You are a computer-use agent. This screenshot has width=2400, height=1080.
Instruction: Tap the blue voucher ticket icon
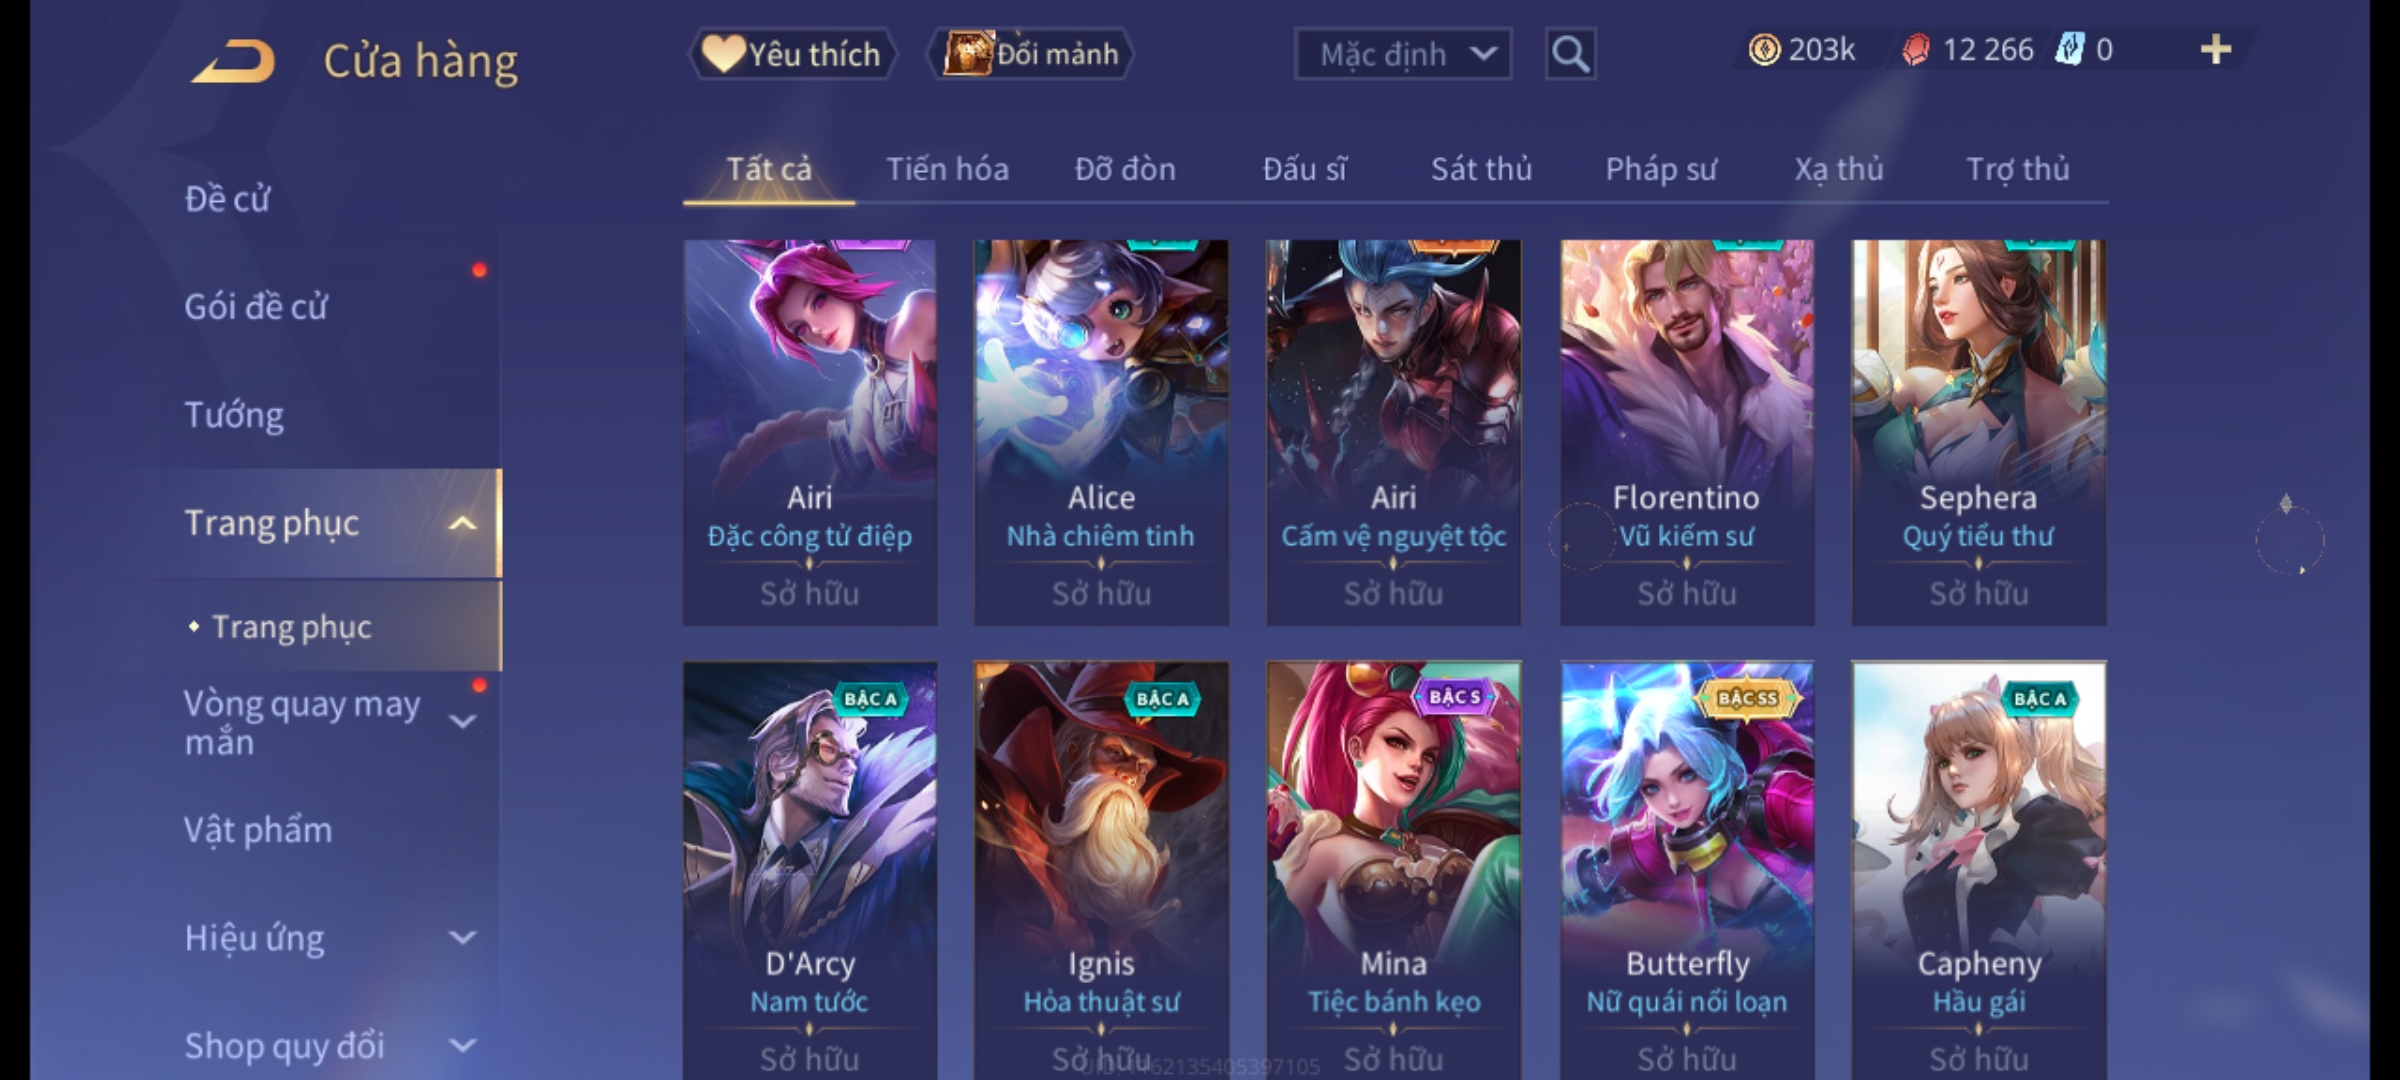(2069, 49)
